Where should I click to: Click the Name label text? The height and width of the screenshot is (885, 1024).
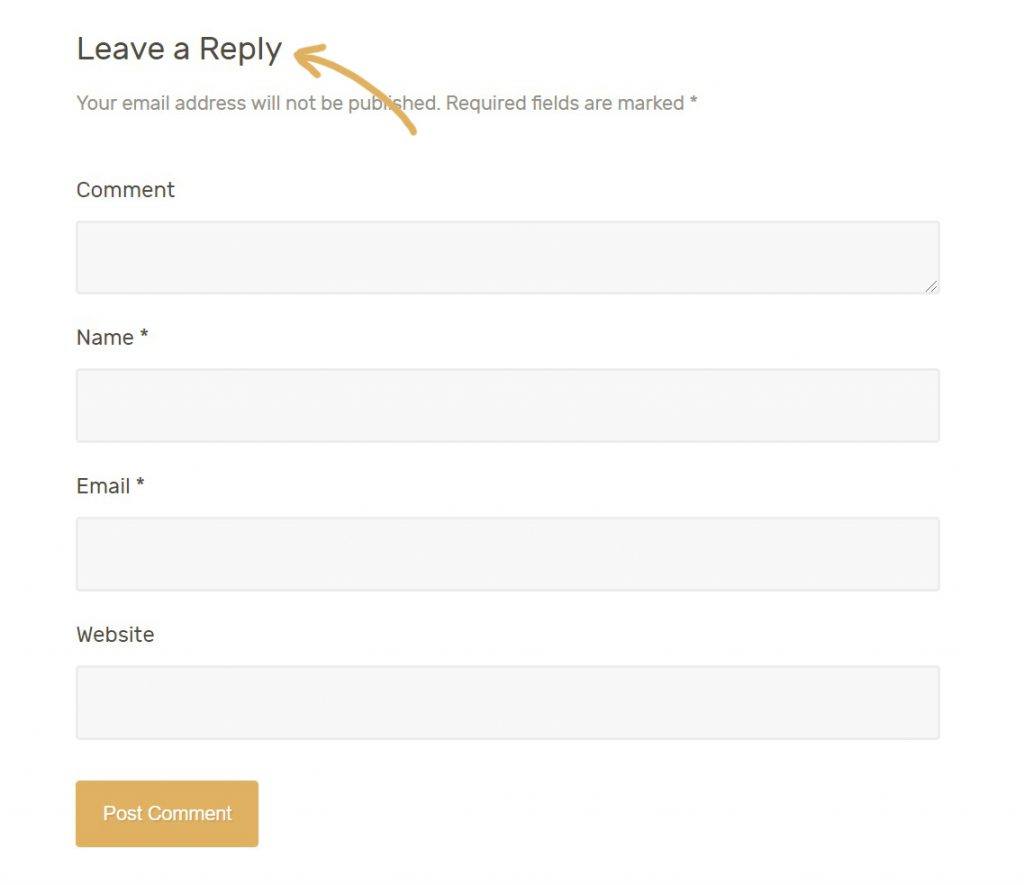[x=105, y=338]
